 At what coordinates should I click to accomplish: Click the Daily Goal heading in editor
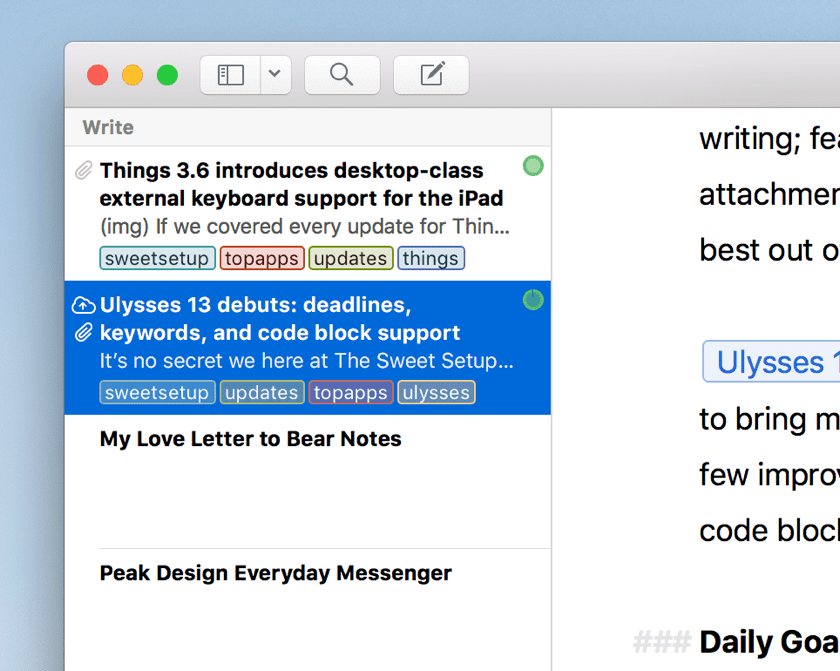(x=769, y=642)
